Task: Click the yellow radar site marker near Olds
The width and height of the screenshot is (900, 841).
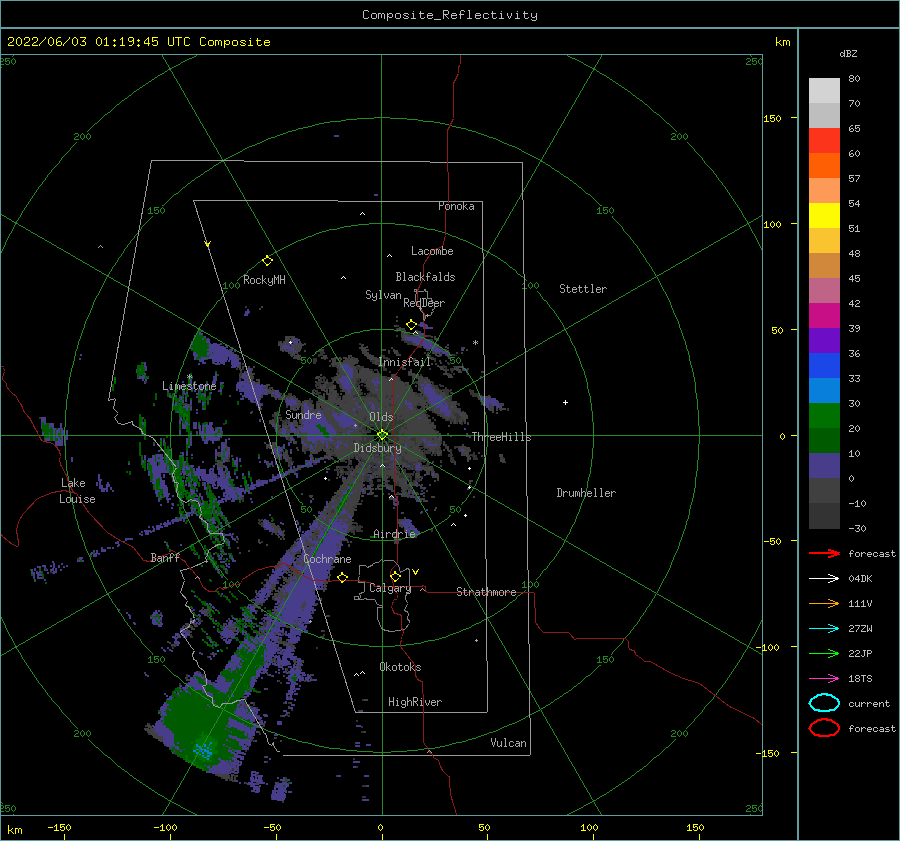Action: pyautogui.click(x=382, y=435)
